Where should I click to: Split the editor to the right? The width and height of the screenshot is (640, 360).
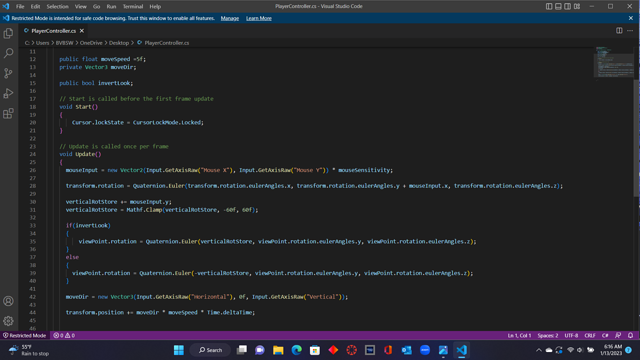coord(619,31)
